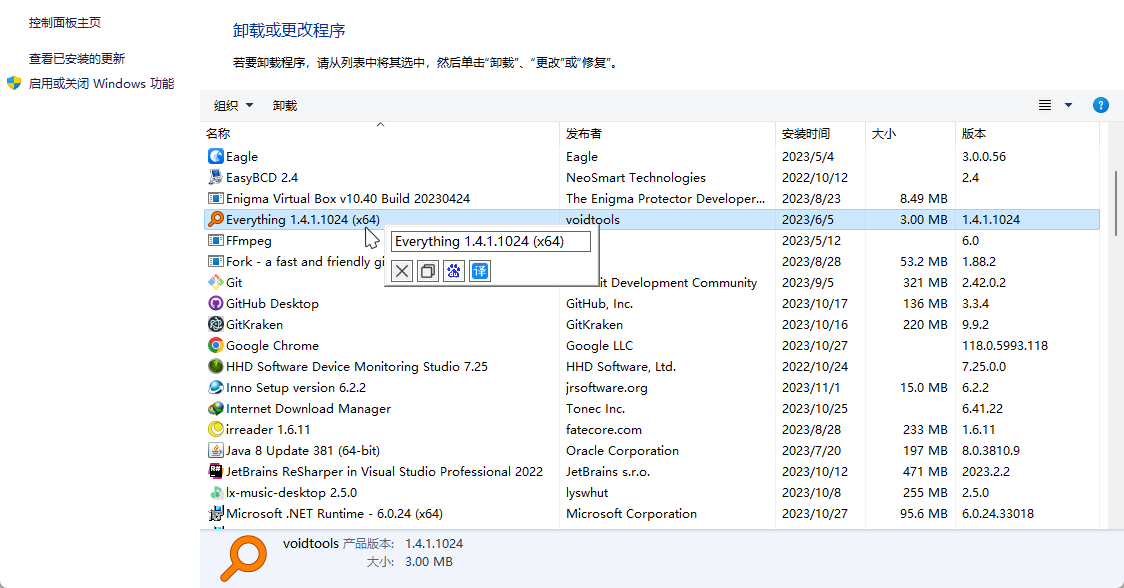Image resolution: width=1124 pixels, height=588 pixels.
Task: Click the HHD Software, Ltd. publisher cell
Action: [621, 366]
